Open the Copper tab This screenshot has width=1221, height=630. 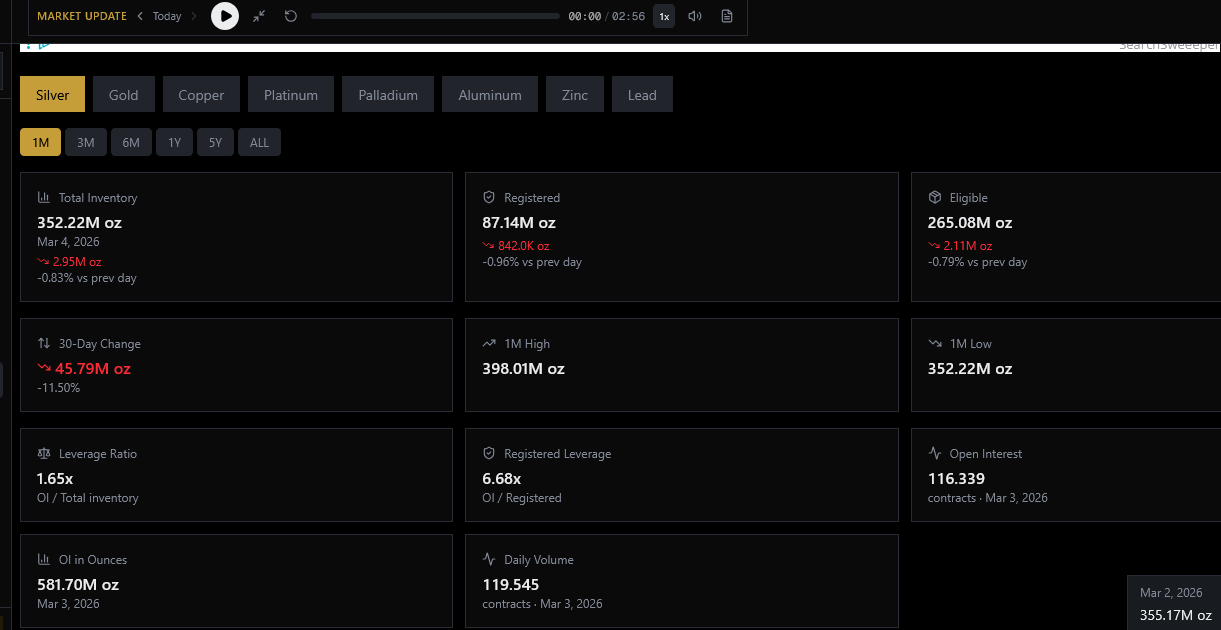click(201, 95)
